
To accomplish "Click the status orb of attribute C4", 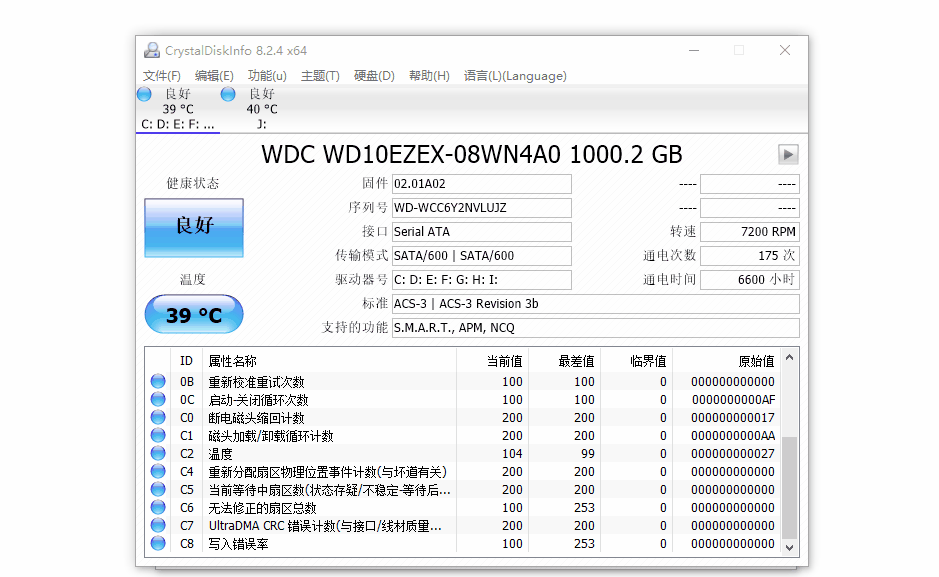I will pyautogui.click(x=158, y=472).
